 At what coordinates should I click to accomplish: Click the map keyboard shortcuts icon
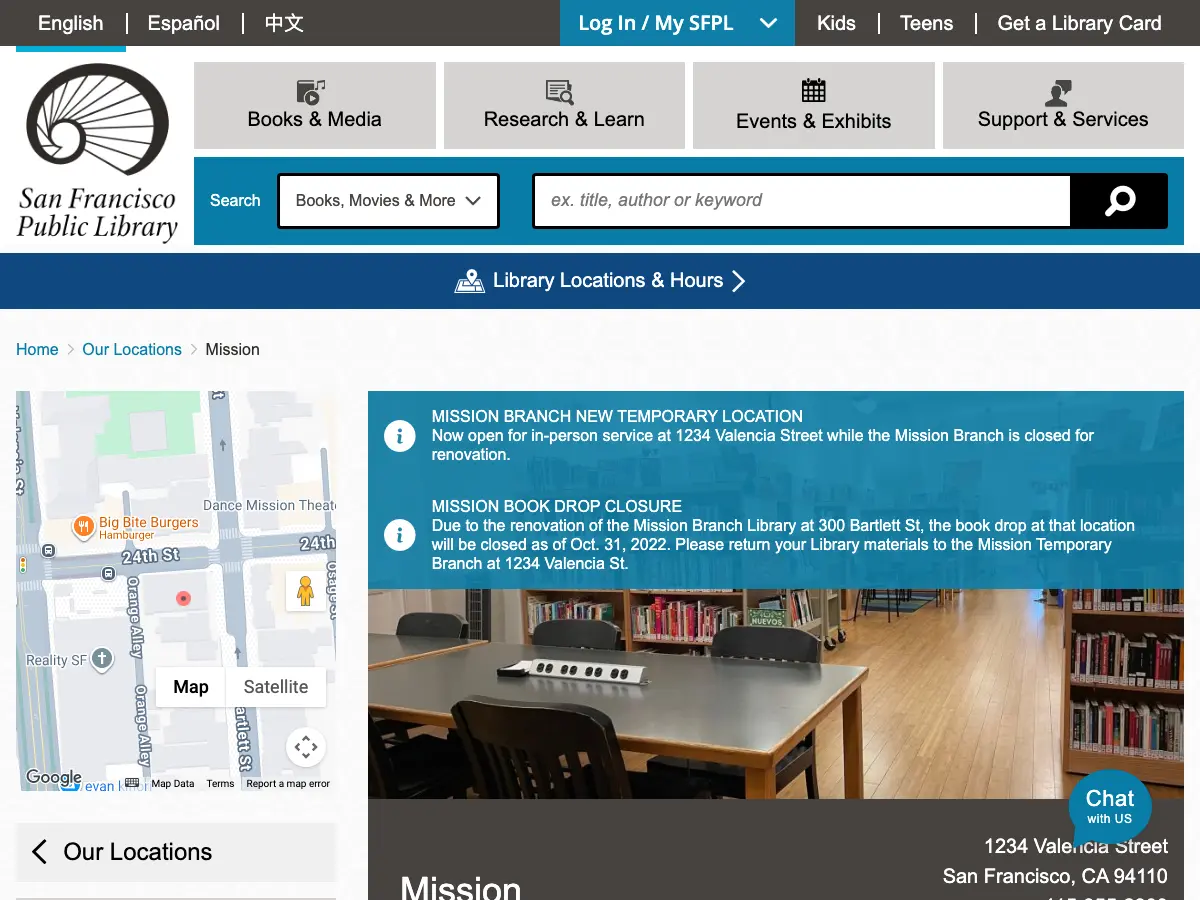tap(132, 783)
